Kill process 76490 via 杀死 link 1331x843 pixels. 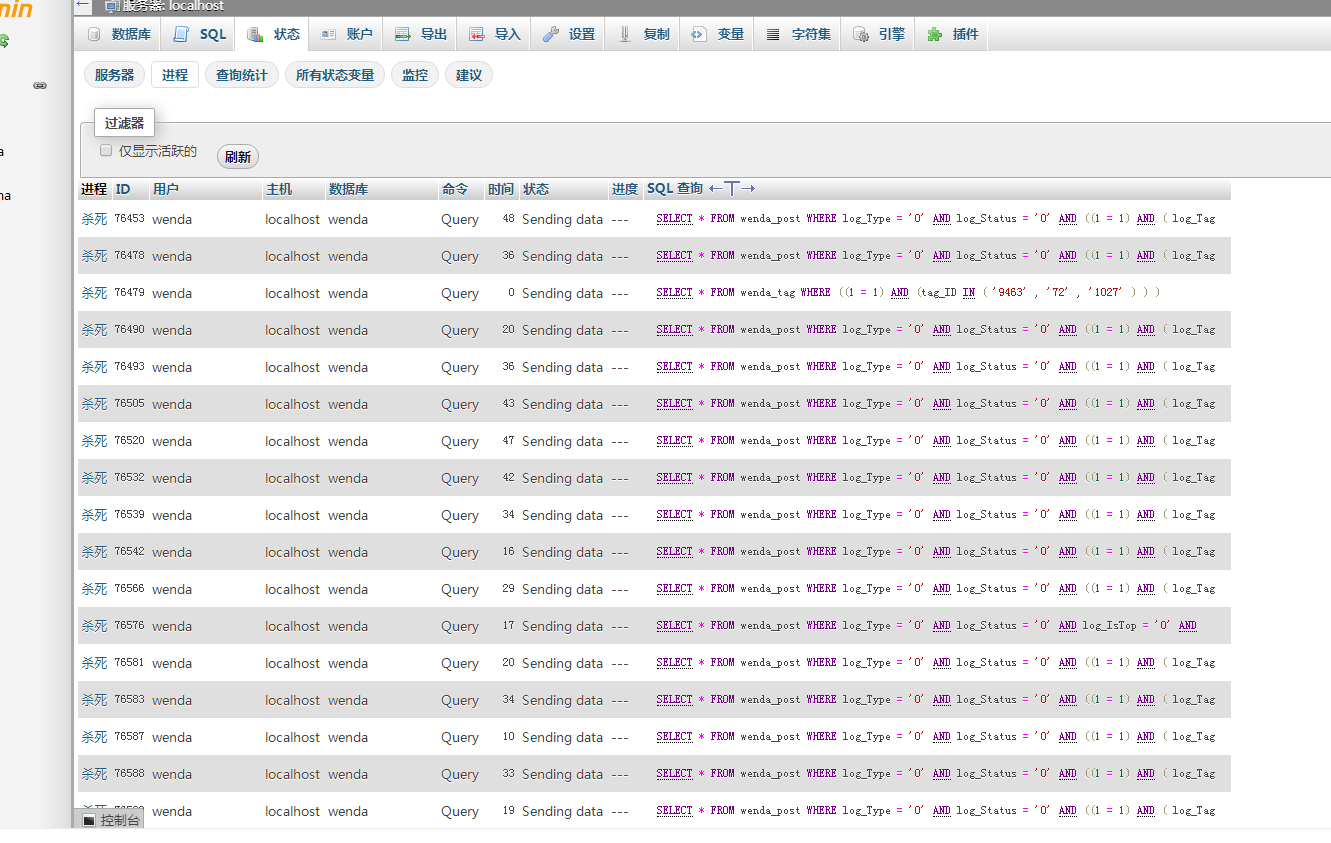[x=94, y=330]
